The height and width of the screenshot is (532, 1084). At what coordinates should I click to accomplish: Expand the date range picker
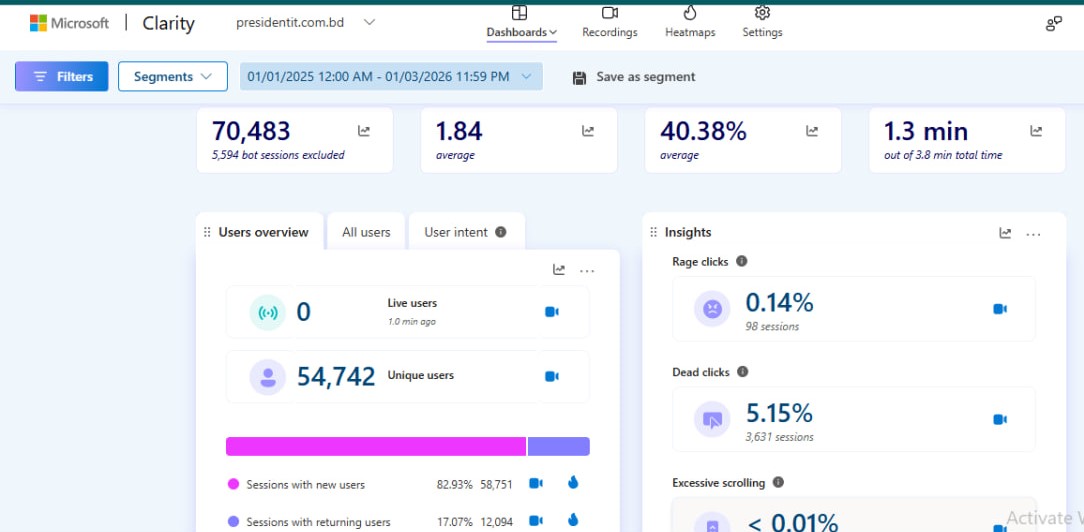[391, 77]
